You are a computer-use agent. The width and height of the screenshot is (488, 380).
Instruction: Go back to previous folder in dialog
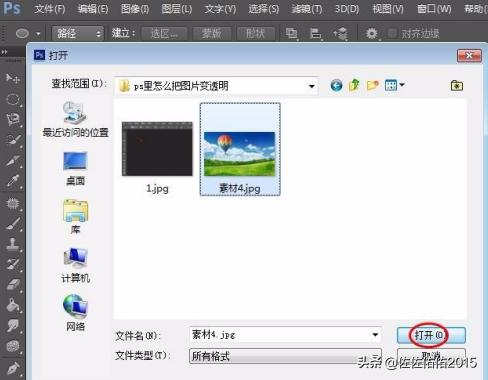336,86
